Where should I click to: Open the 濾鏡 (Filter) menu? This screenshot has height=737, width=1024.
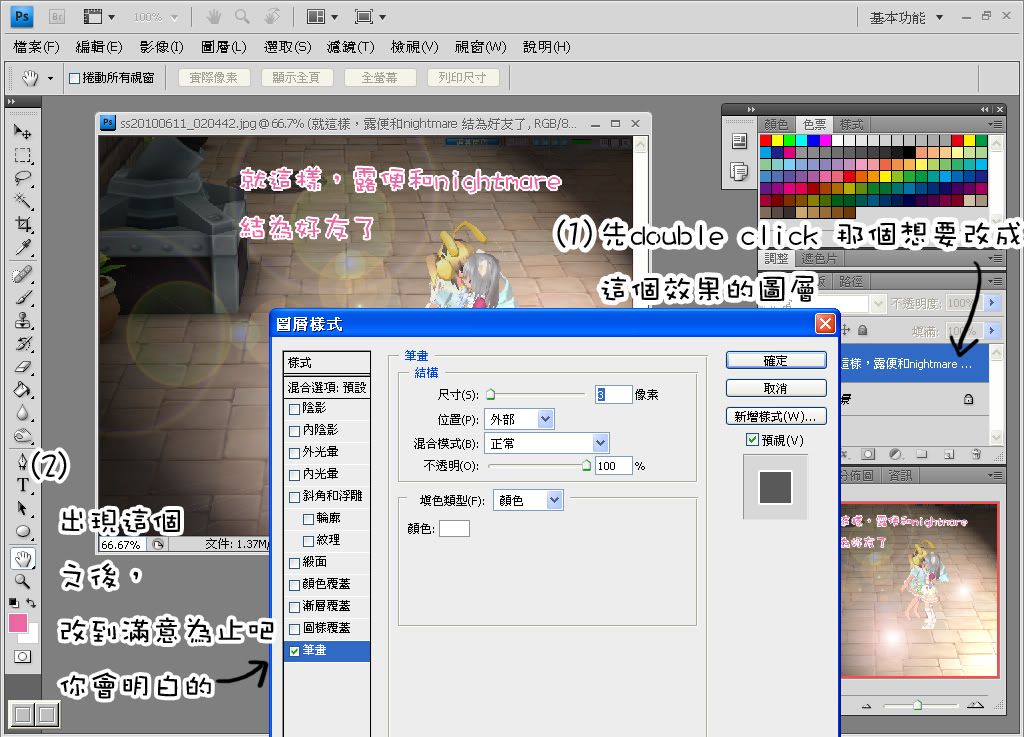point(350,47)
